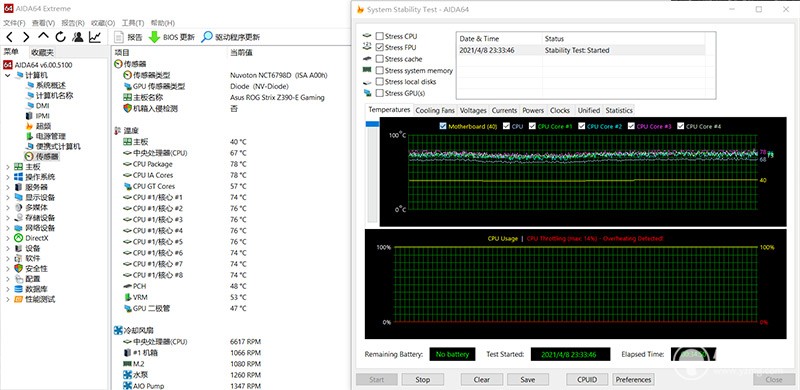Click the up-level arrow in AIDA64 toolbar
The width and height of the screenshot is (800, 390).
pyautogui.click(x=43, y=36)
